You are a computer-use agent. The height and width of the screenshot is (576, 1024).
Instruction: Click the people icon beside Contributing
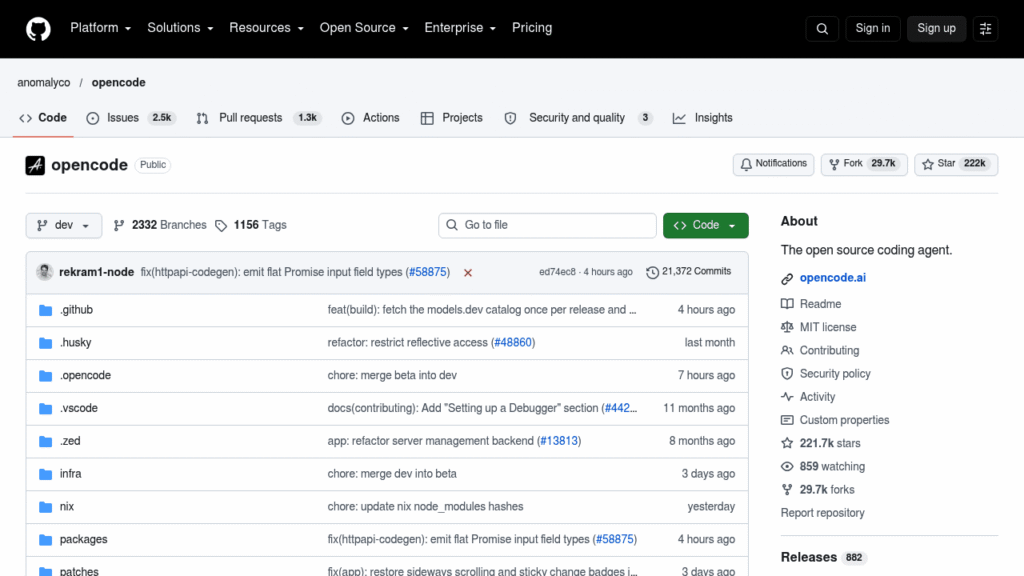coord(787,351)
